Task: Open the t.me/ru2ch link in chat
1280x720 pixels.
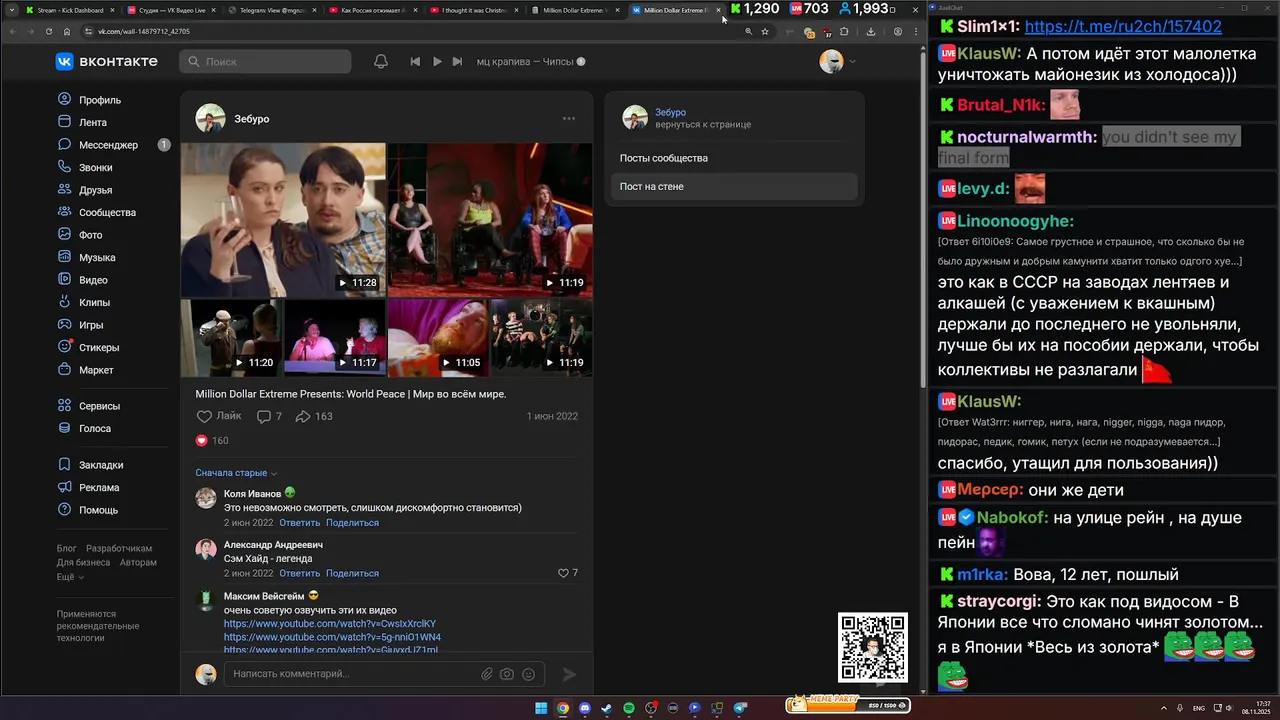Action: (1123, 27)
